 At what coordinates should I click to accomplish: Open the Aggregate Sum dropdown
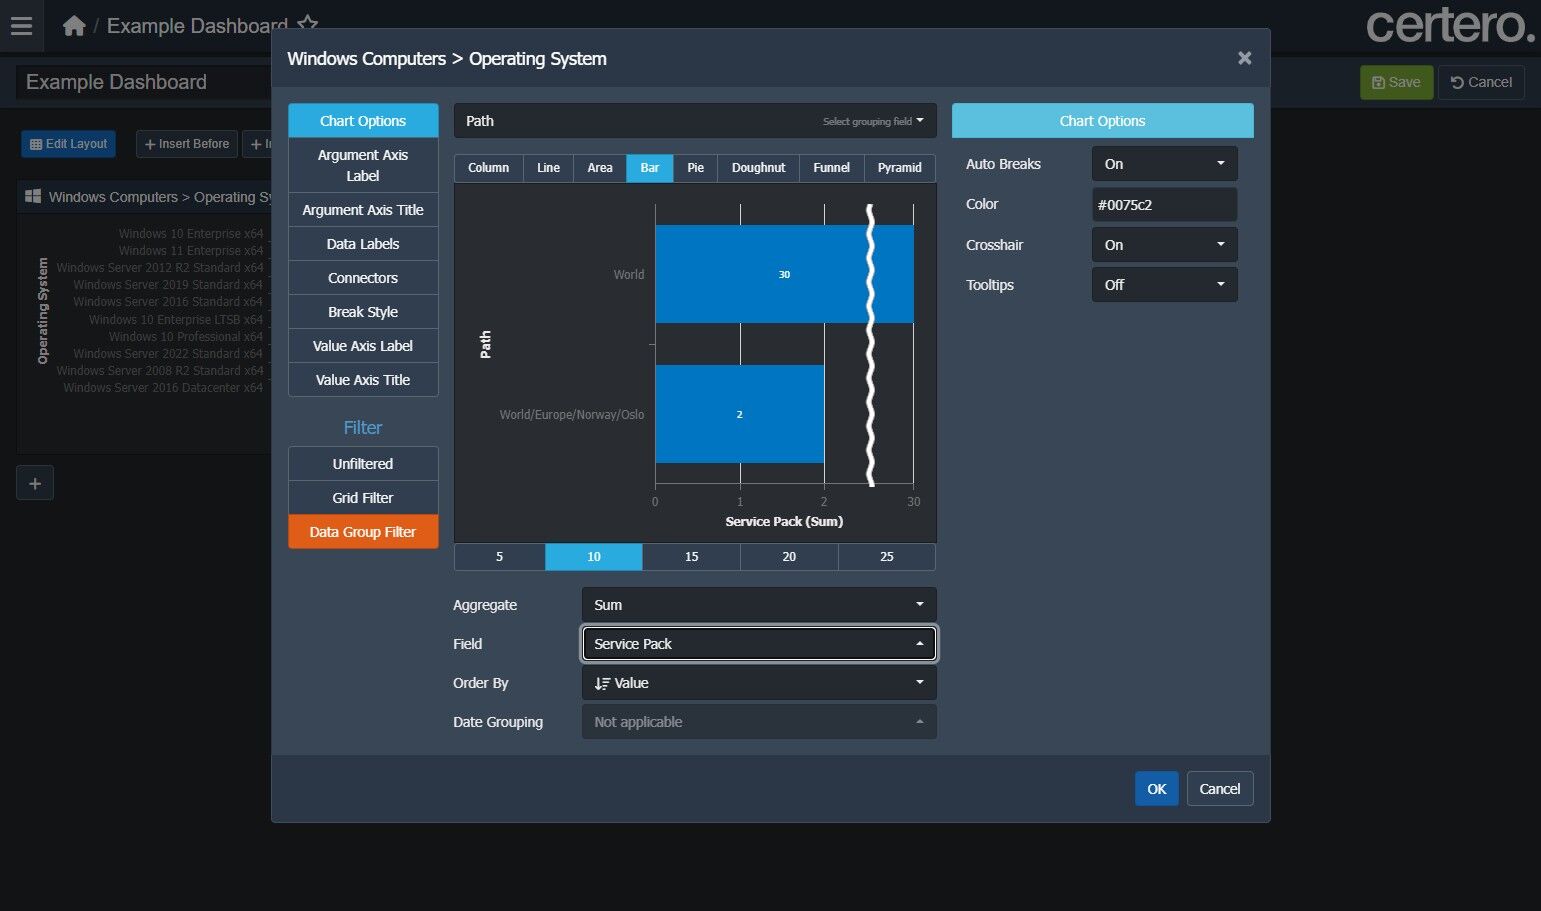pos(758,605)
